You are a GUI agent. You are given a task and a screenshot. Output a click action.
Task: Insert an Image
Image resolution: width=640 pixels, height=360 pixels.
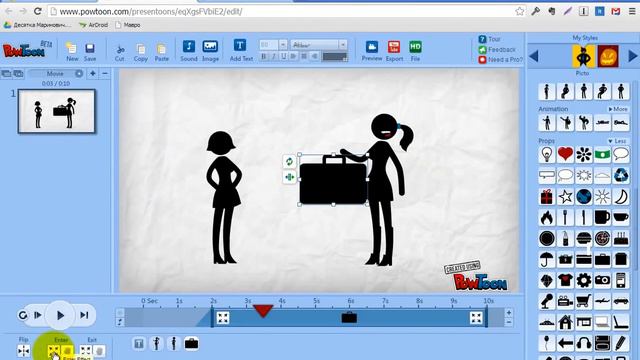click(210, 51)
